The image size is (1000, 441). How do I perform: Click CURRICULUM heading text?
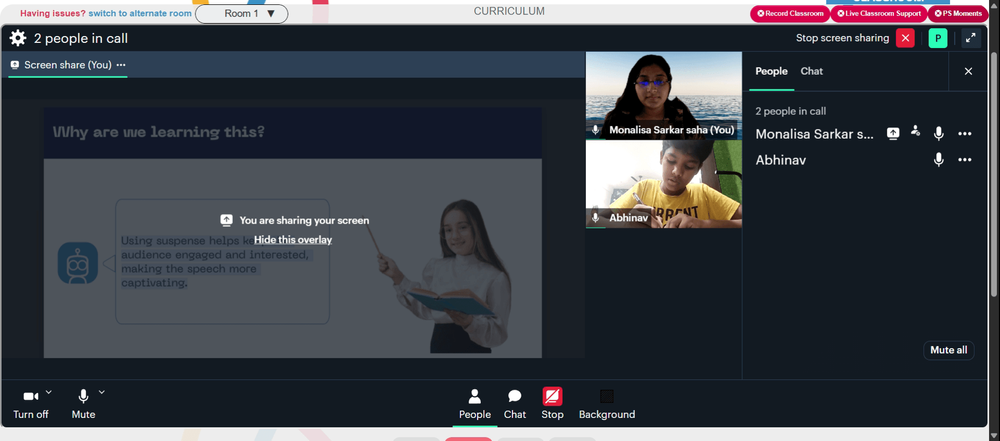509,11
